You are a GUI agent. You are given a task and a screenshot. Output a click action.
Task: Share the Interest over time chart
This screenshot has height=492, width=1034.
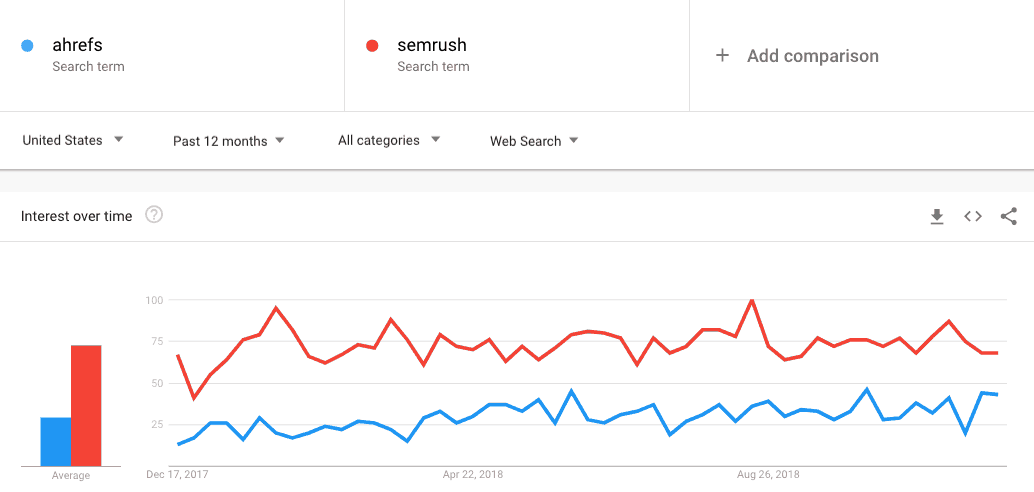click(x=1008, y=216)
